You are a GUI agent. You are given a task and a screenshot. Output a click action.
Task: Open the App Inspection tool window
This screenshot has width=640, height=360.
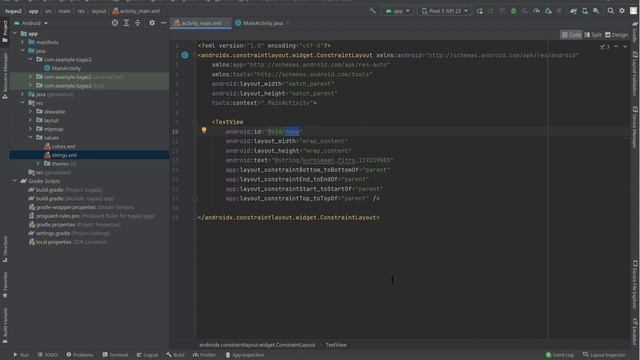pos(244,355)
